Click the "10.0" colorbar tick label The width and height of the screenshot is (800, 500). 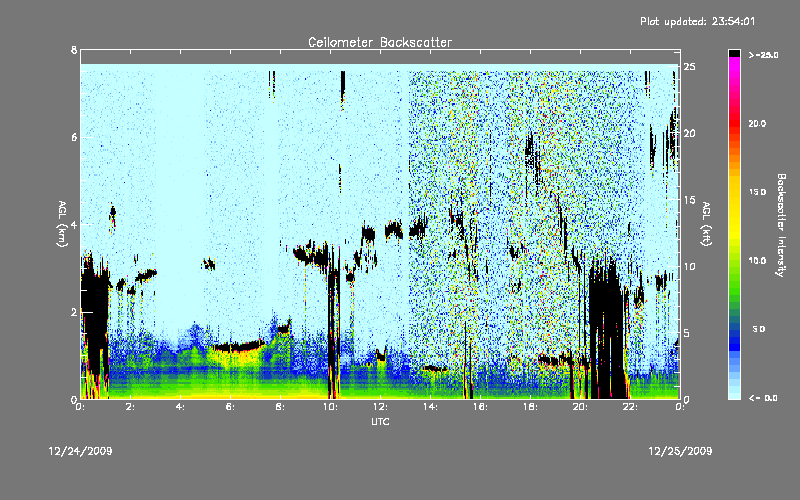point(757,261)
